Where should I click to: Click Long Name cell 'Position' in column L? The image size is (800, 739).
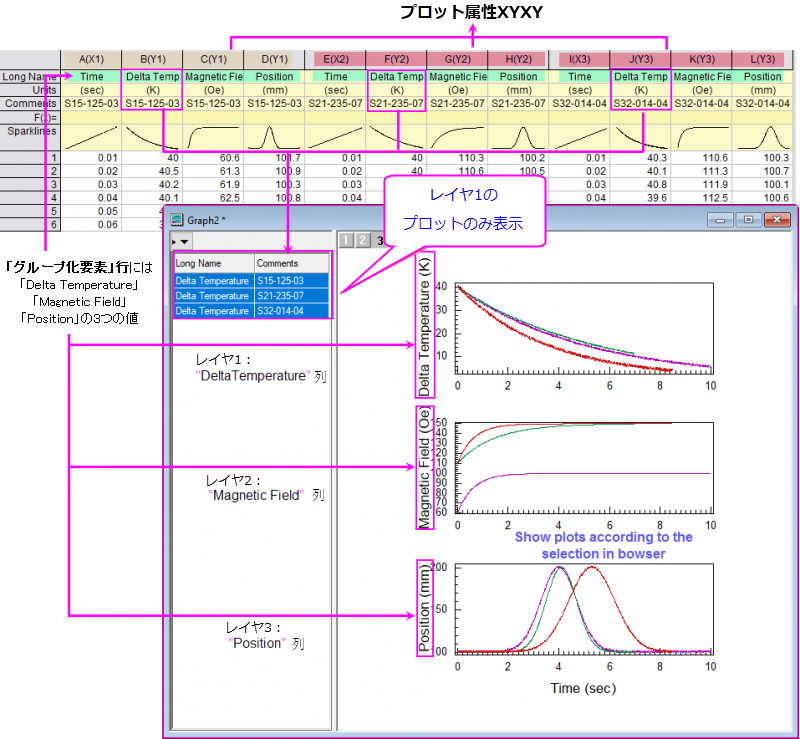(x=762, y=77)
